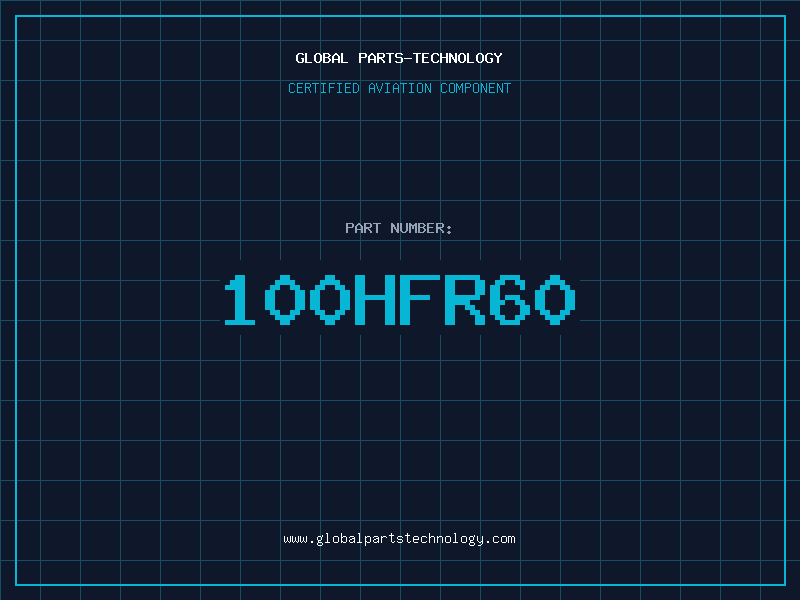This screenshot has height=600, width=800.
Task: Select the word CERTIFIED in the subtitle
Action: click(x=323, y=89)
